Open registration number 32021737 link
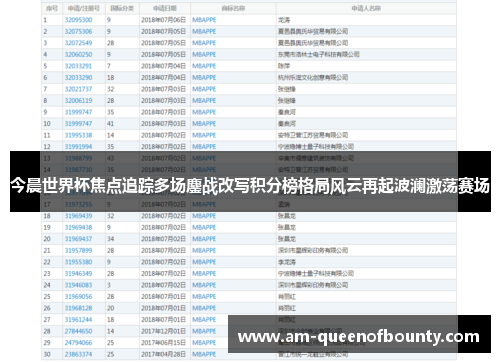 click(78, 89)
